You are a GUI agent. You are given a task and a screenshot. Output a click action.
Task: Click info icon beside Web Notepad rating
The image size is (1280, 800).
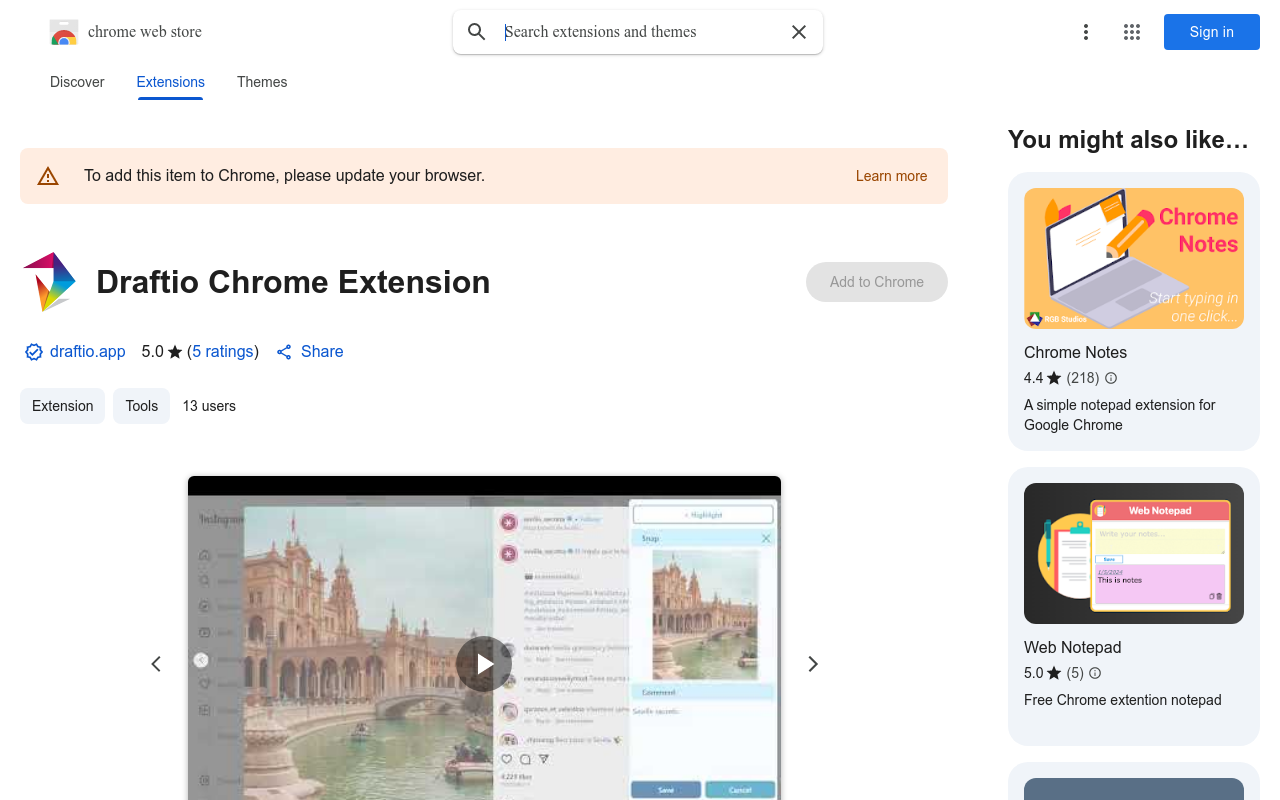[1095, 673]
